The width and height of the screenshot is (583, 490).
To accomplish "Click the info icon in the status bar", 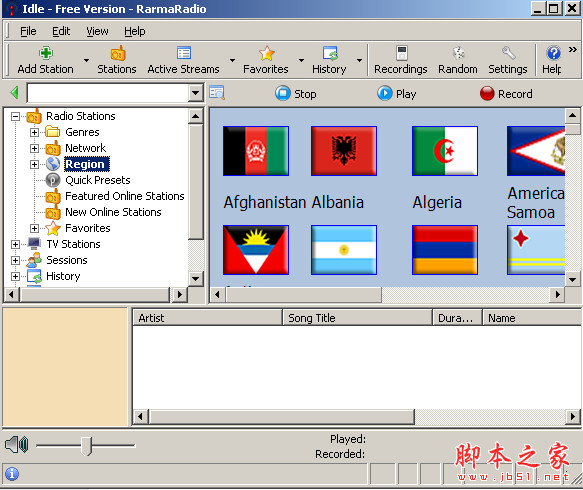I will point(12,474).
